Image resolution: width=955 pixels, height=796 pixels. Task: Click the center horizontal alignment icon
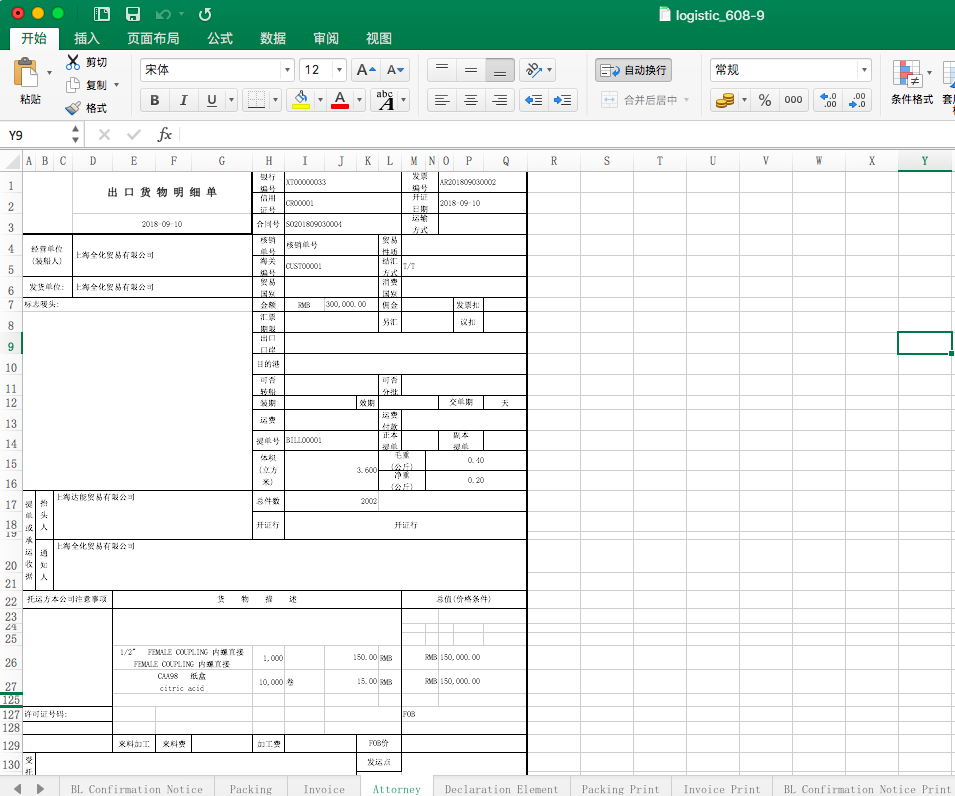[471, 100]
